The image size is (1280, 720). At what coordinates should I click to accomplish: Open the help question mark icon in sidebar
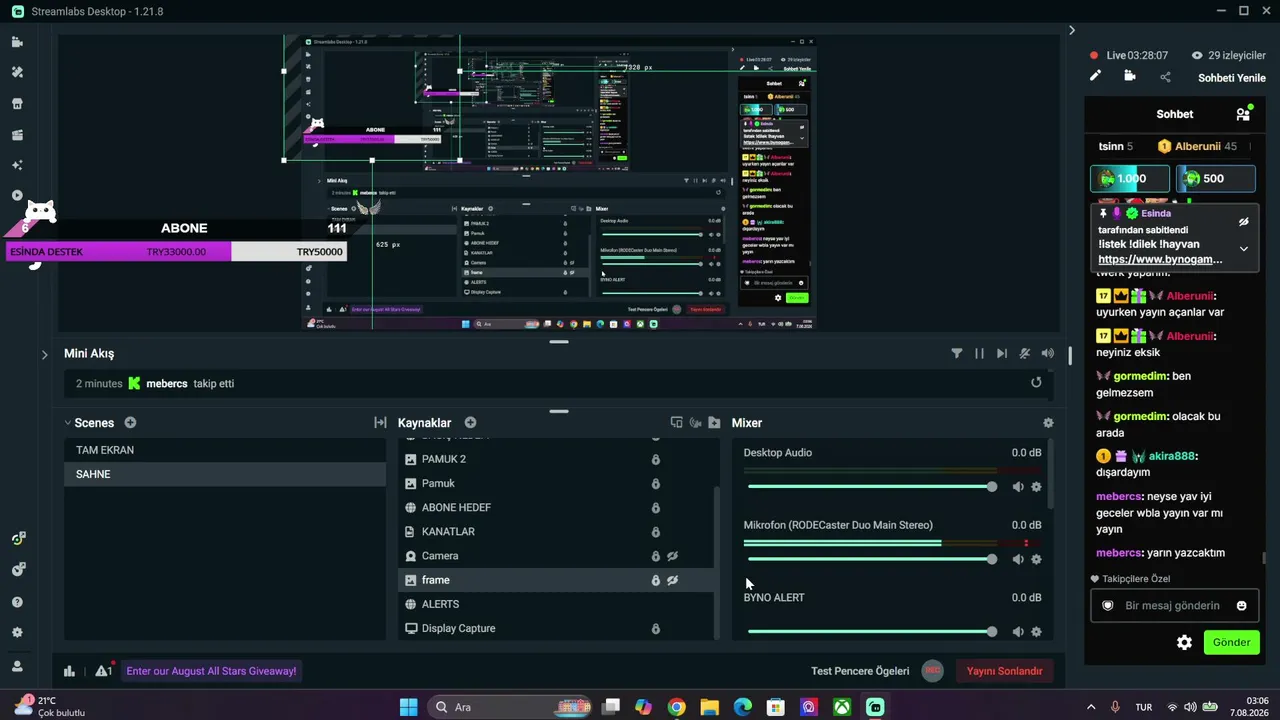coord(17,602)
